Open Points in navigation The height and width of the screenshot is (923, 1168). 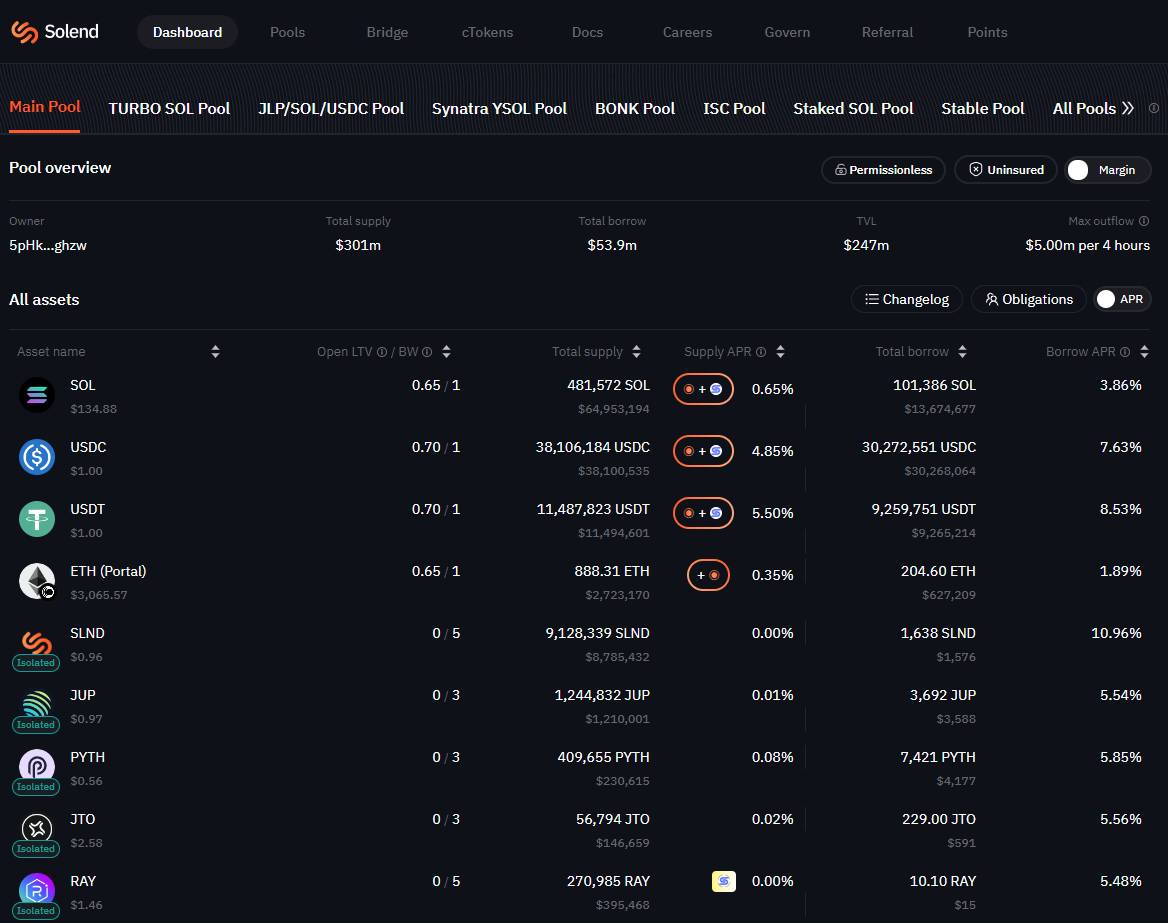[987, 32]
